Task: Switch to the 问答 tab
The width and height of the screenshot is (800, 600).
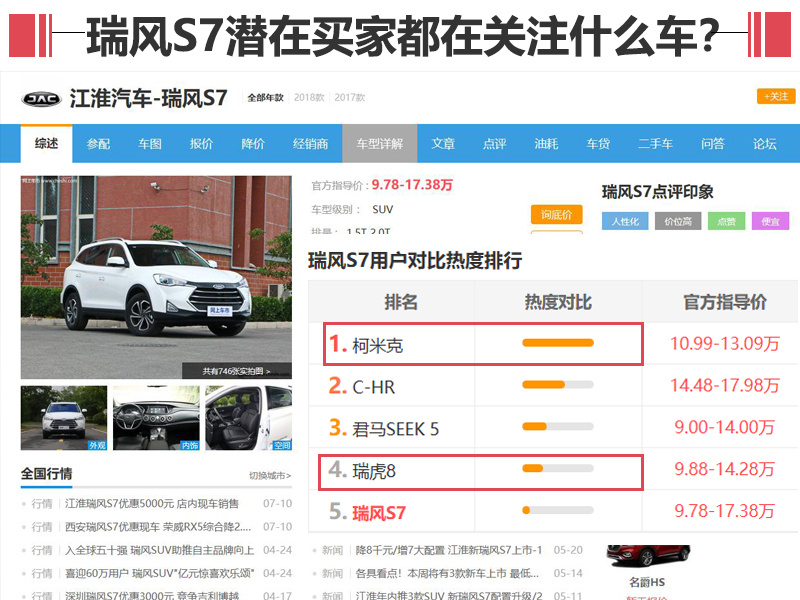Action: coord(712,144)
